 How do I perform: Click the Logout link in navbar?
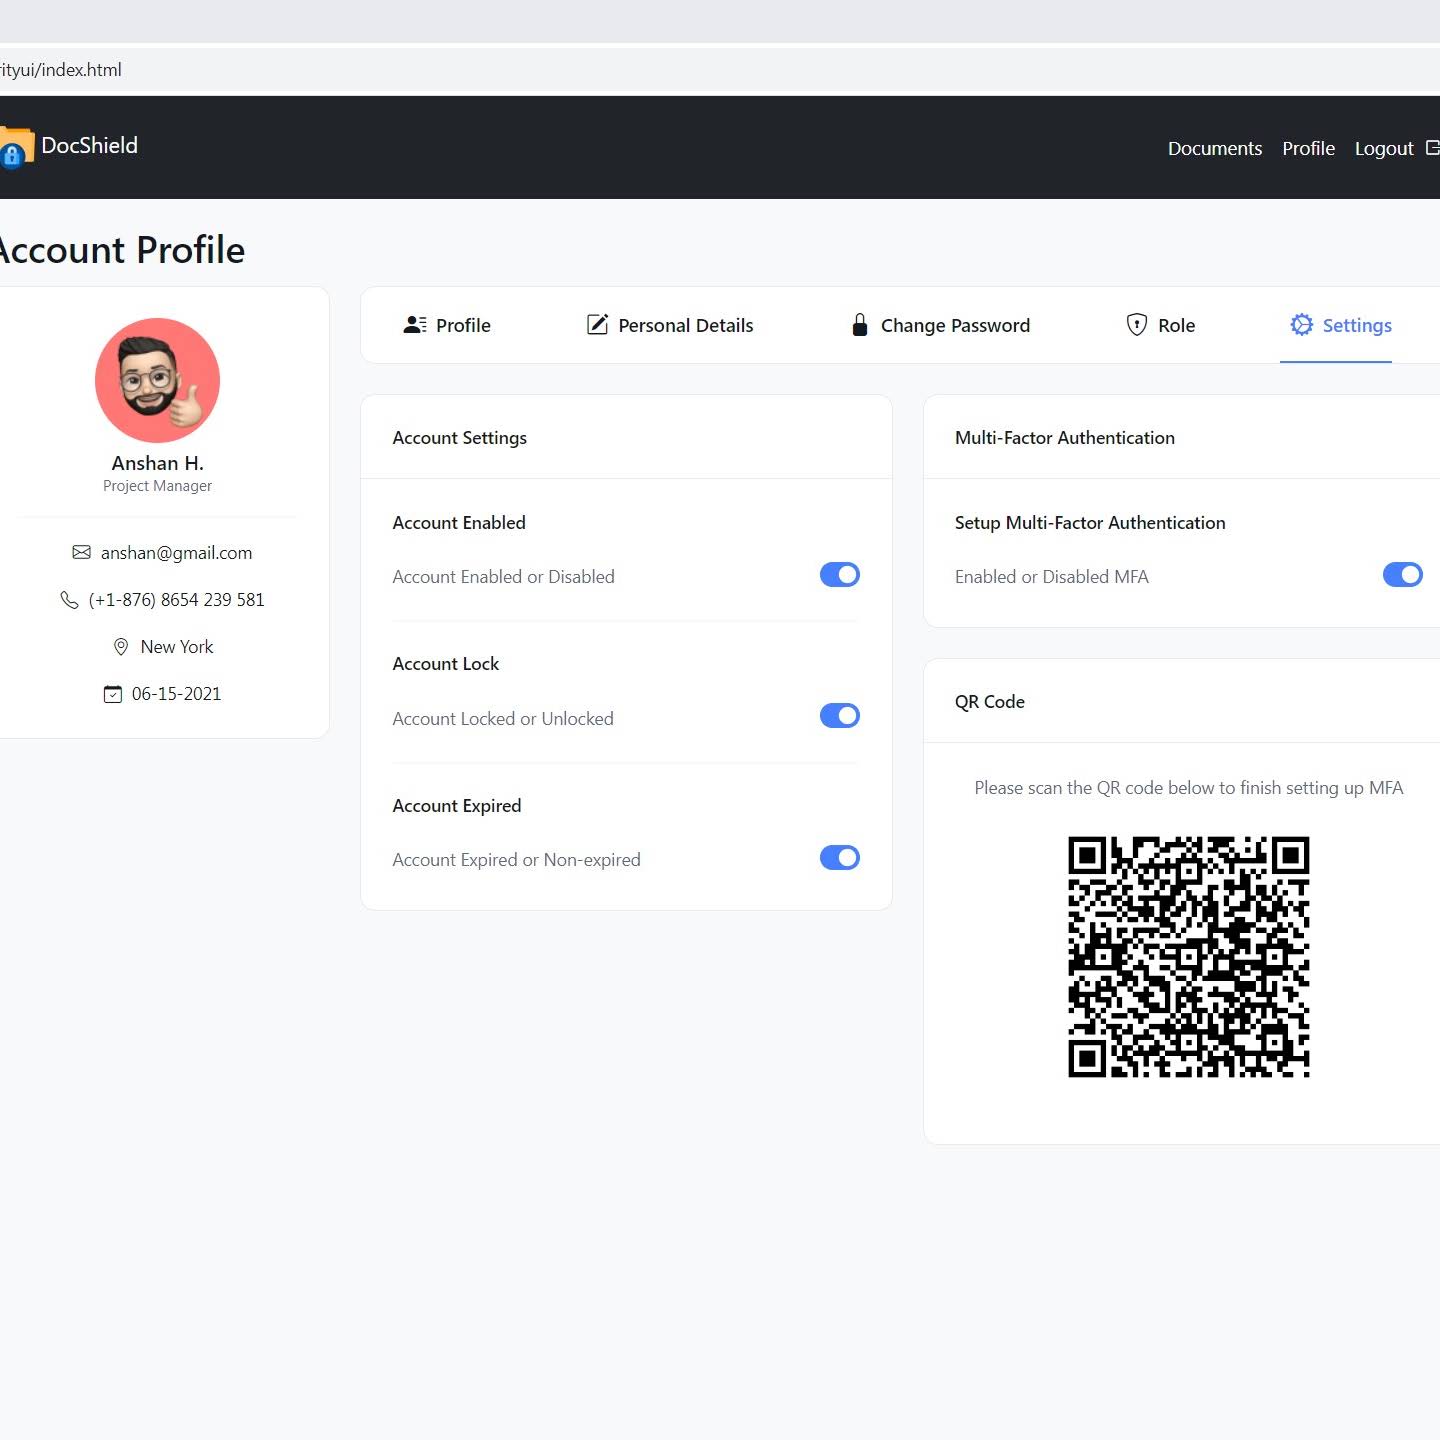point(1384,148)
